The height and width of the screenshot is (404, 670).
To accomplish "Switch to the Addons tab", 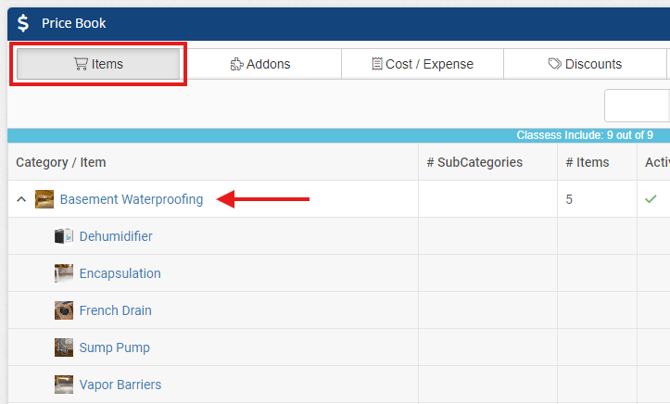I will [x=261, y=64].
